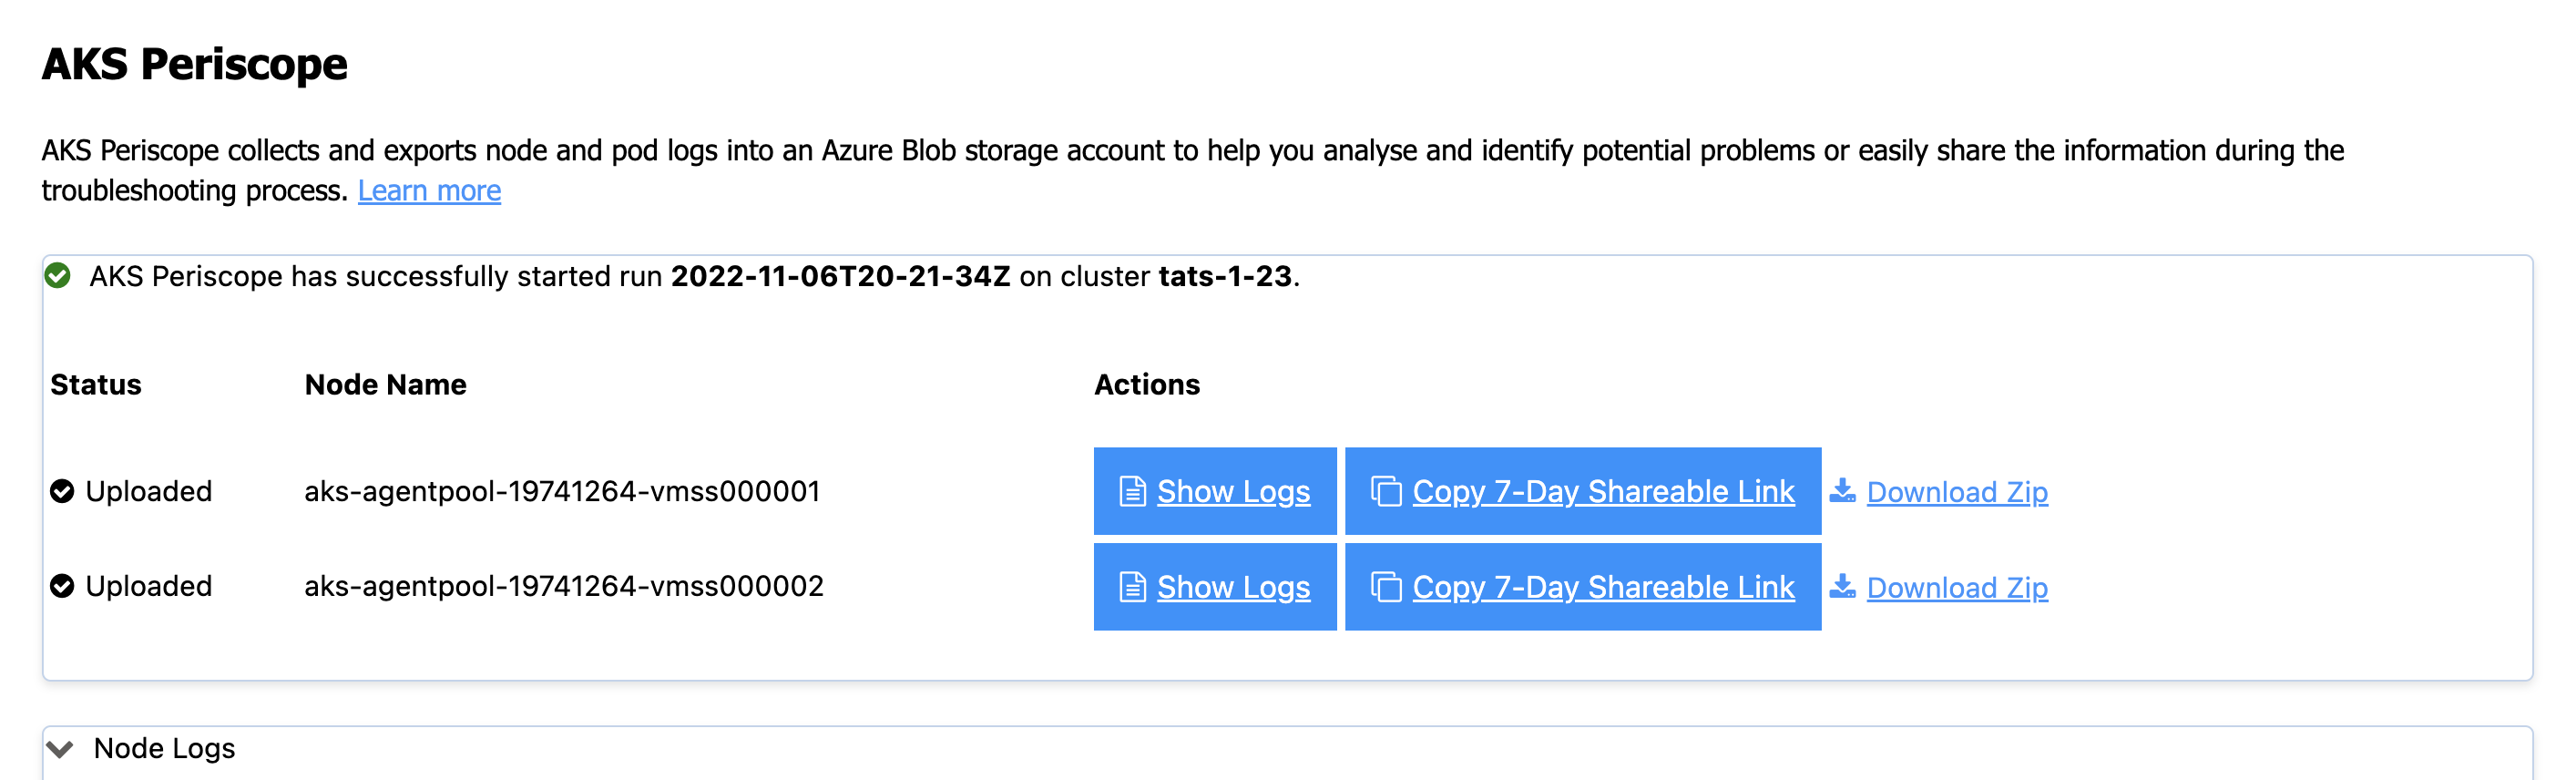Download Zip for node vmss000002
2576x780 pixels.
pyautogui.click(x=1957, y=588)
